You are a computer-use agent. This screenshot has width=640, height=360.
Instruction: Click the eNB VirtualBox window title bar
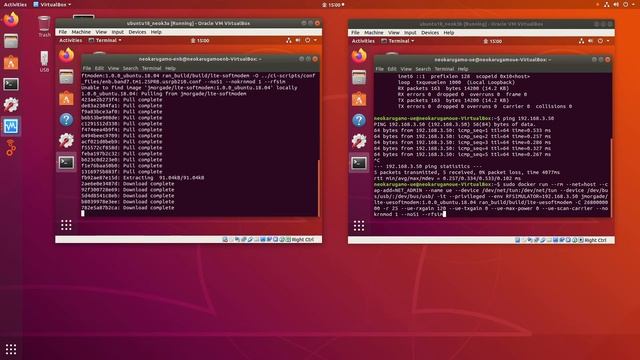(188, 23)
